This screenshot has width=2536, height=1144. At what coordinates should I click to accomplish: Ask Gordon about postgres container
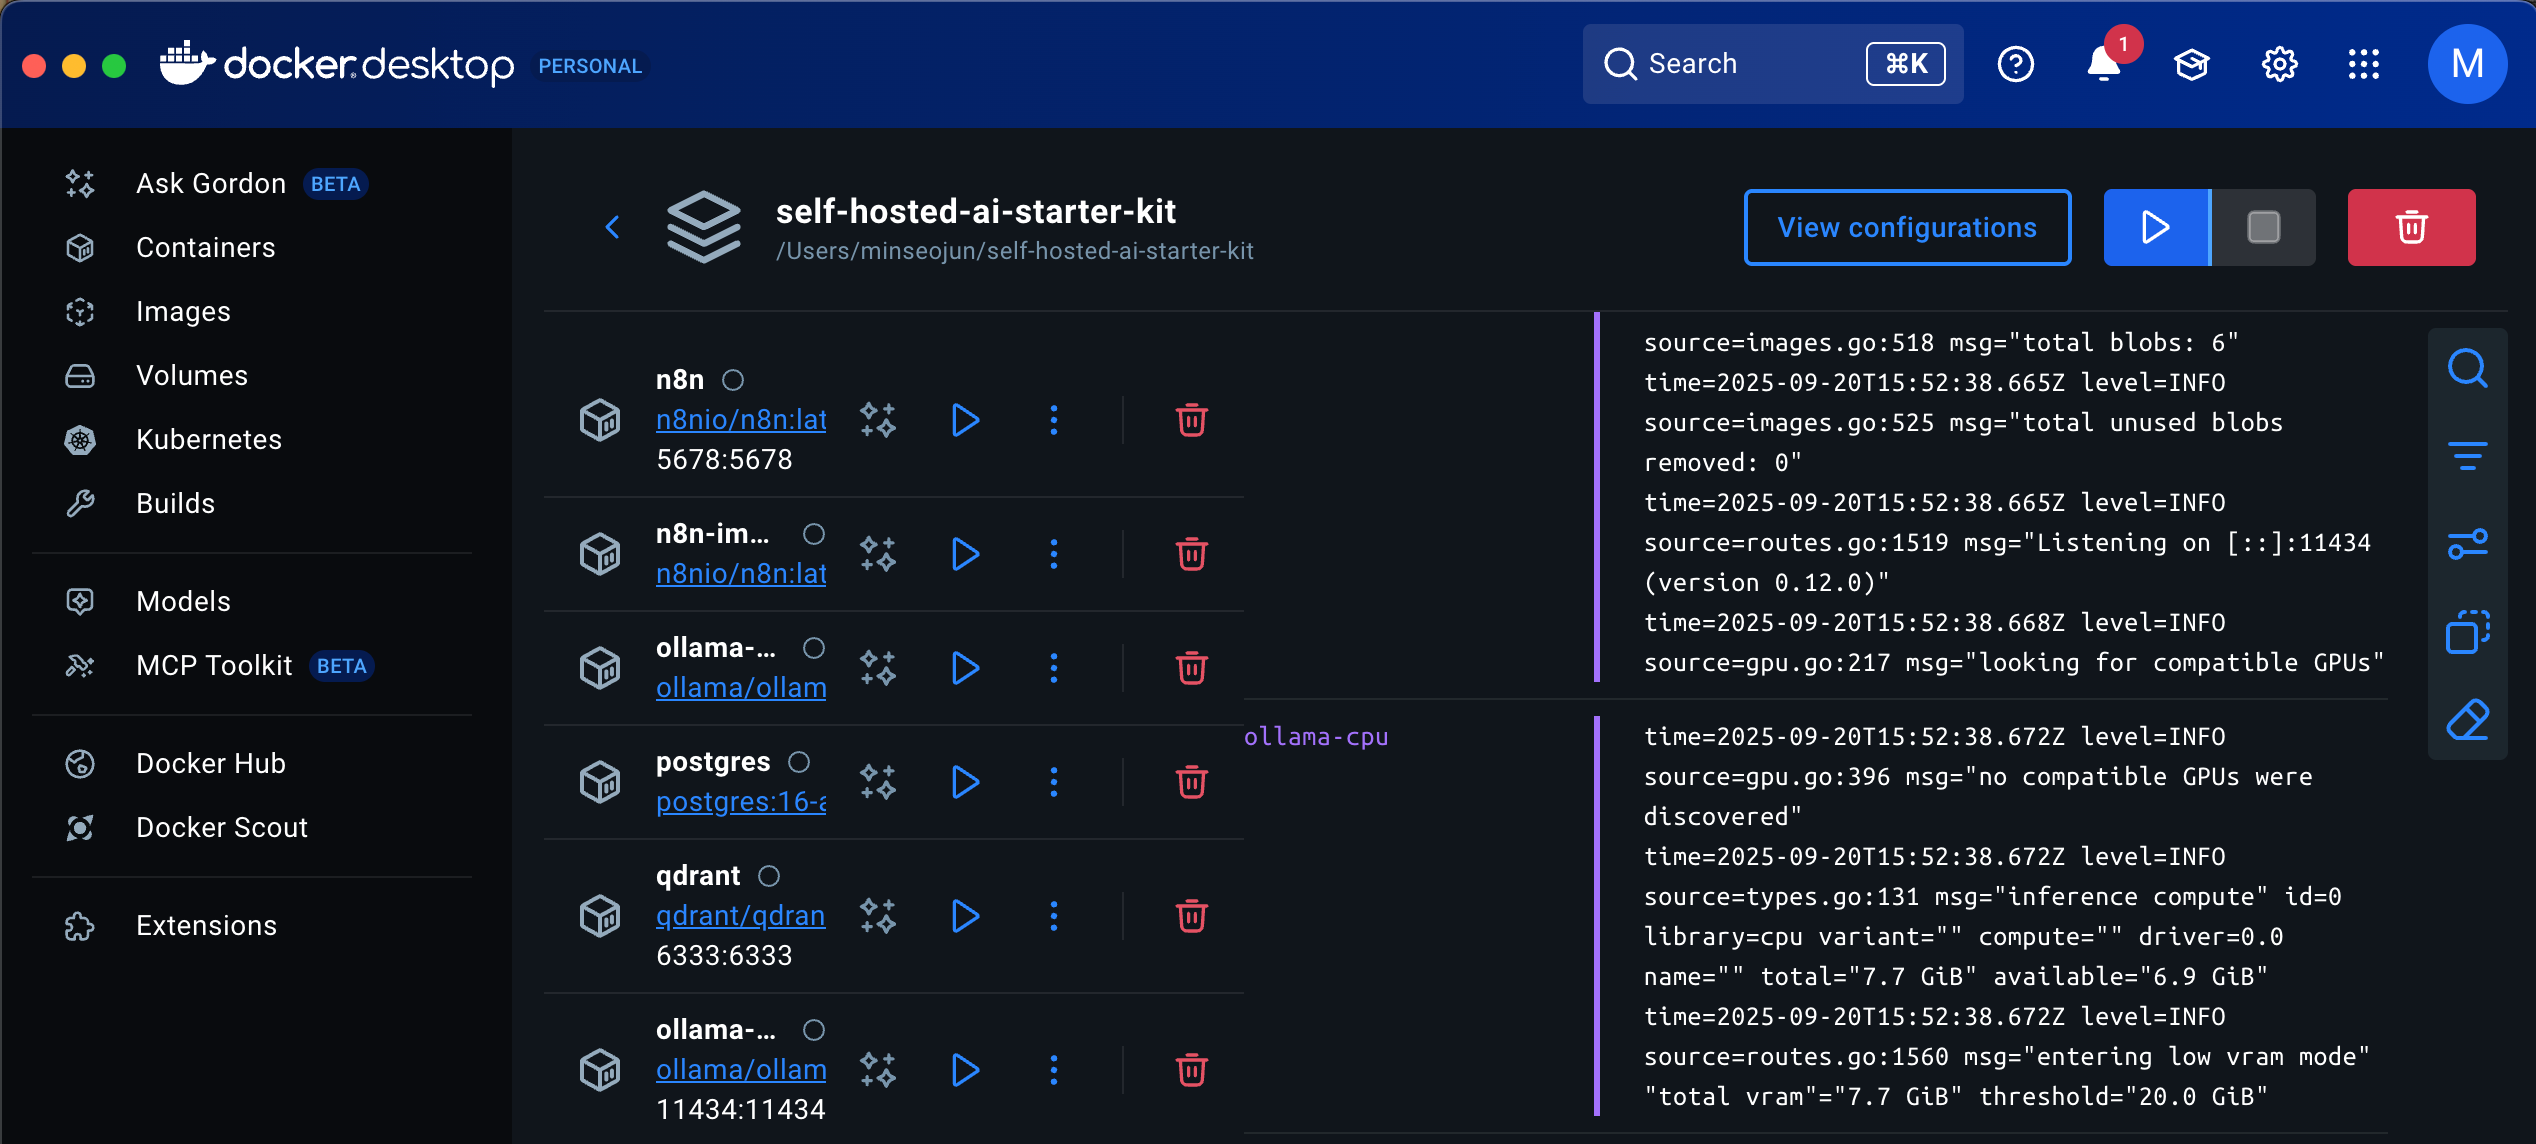tap(878, 782)
